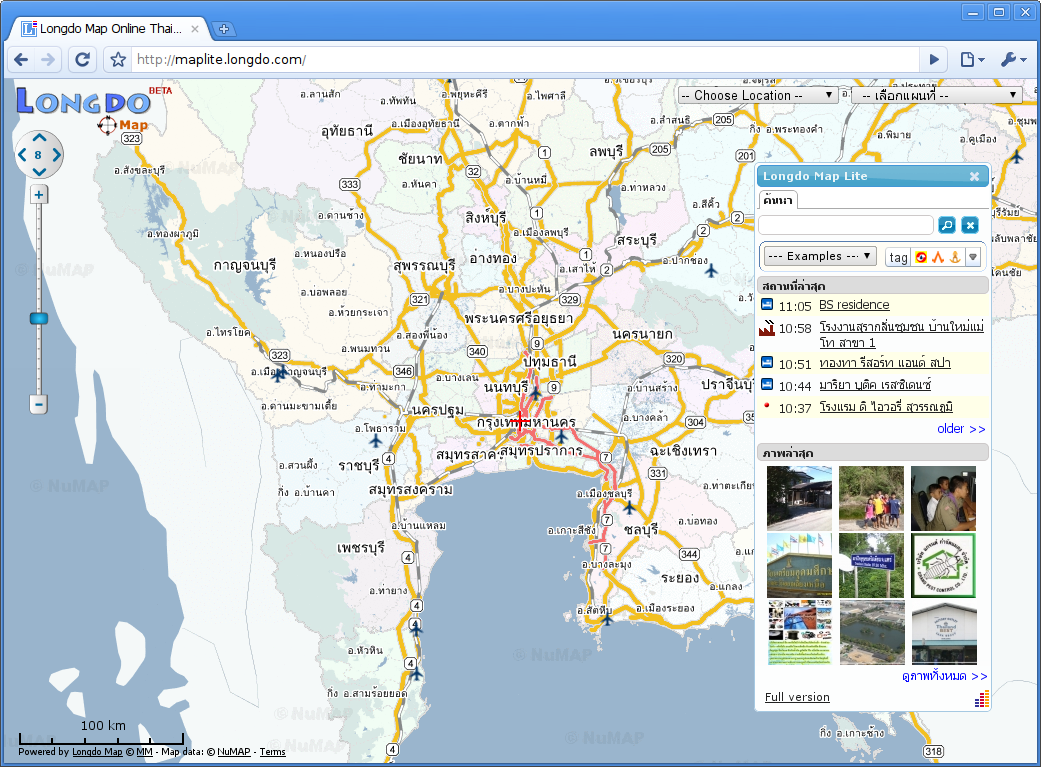
Task: Open the 10:51 ทองทา รีสอร์ท link
Action: [x=884, y=363]
